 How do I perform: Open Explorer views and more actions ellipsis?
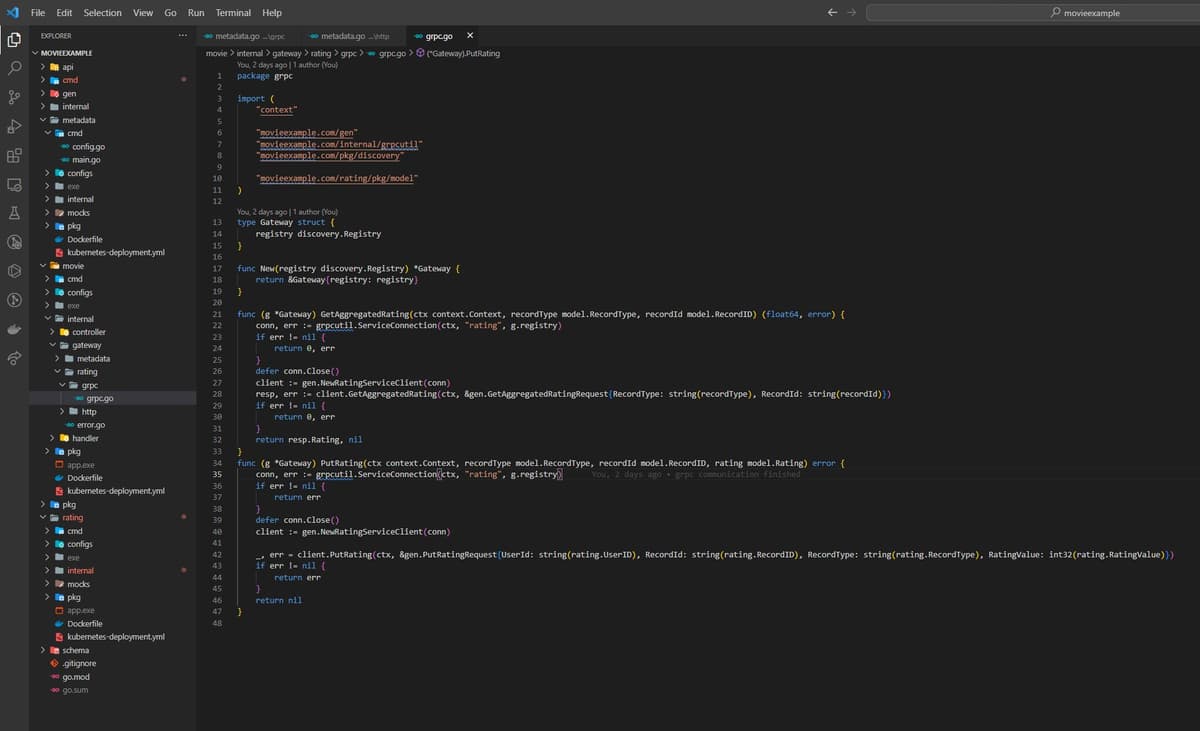tap(182, 36)
